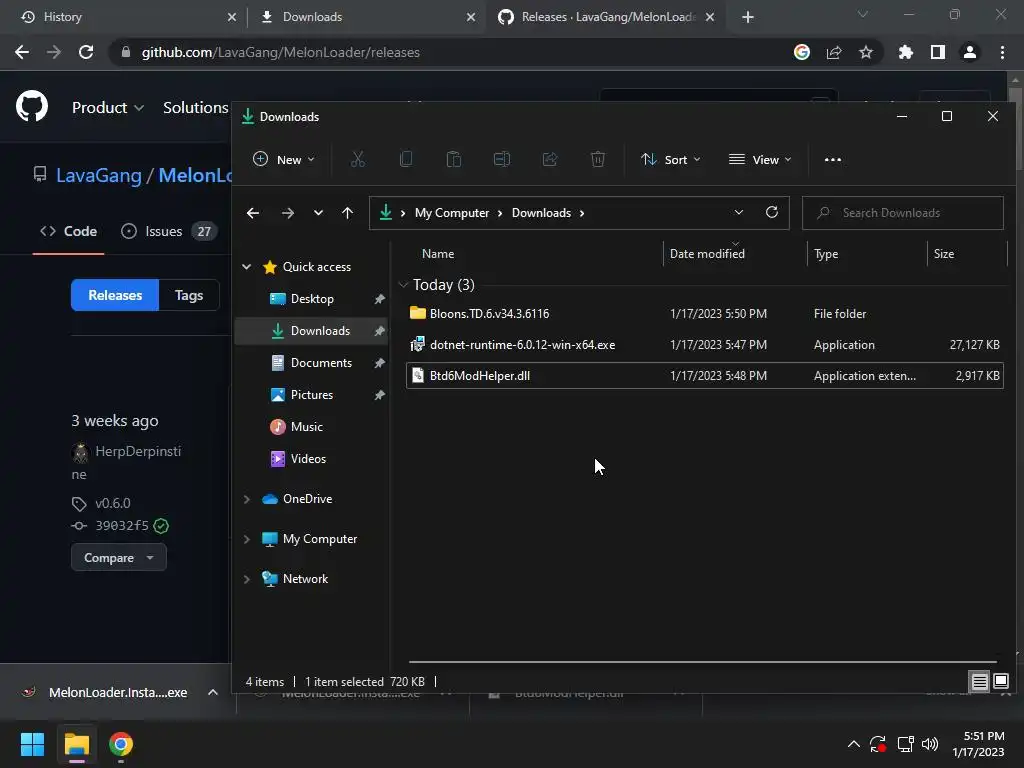Click Chrome back arrow button
This screenshot has width=1024, height=768.
tap(22, 52)
